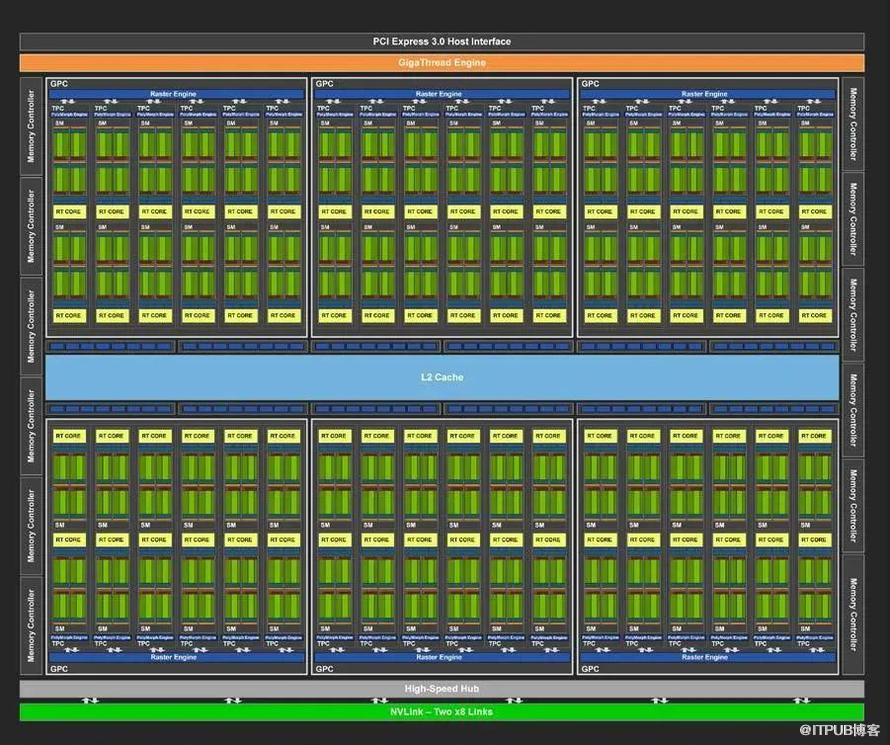Image resolution: width=890 pixels, height=745 pixels.
Task: Click the Raster Engine bar in bottom-left GPC
Action: [174, 657]
